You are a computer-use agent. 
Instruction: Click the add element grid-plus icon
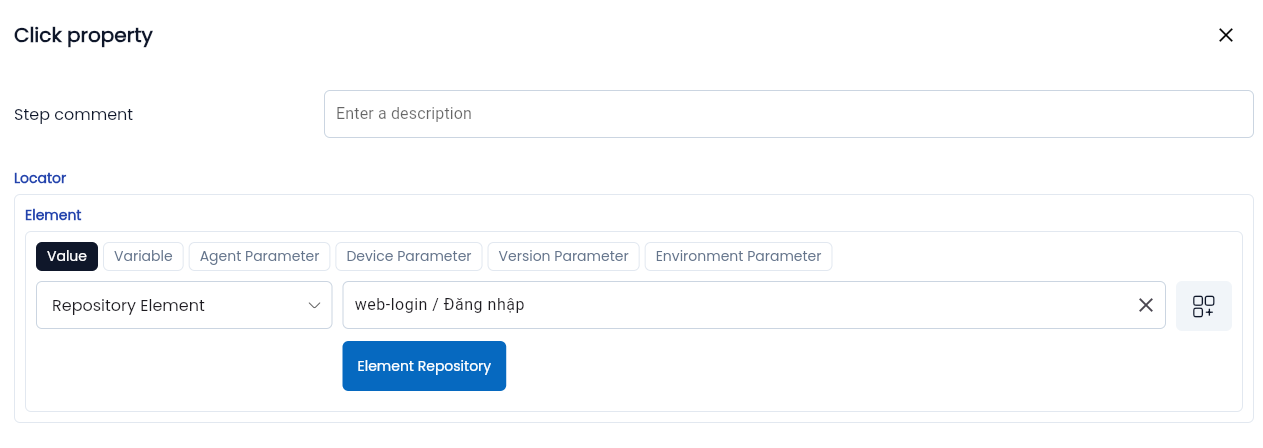point(1203,306)
